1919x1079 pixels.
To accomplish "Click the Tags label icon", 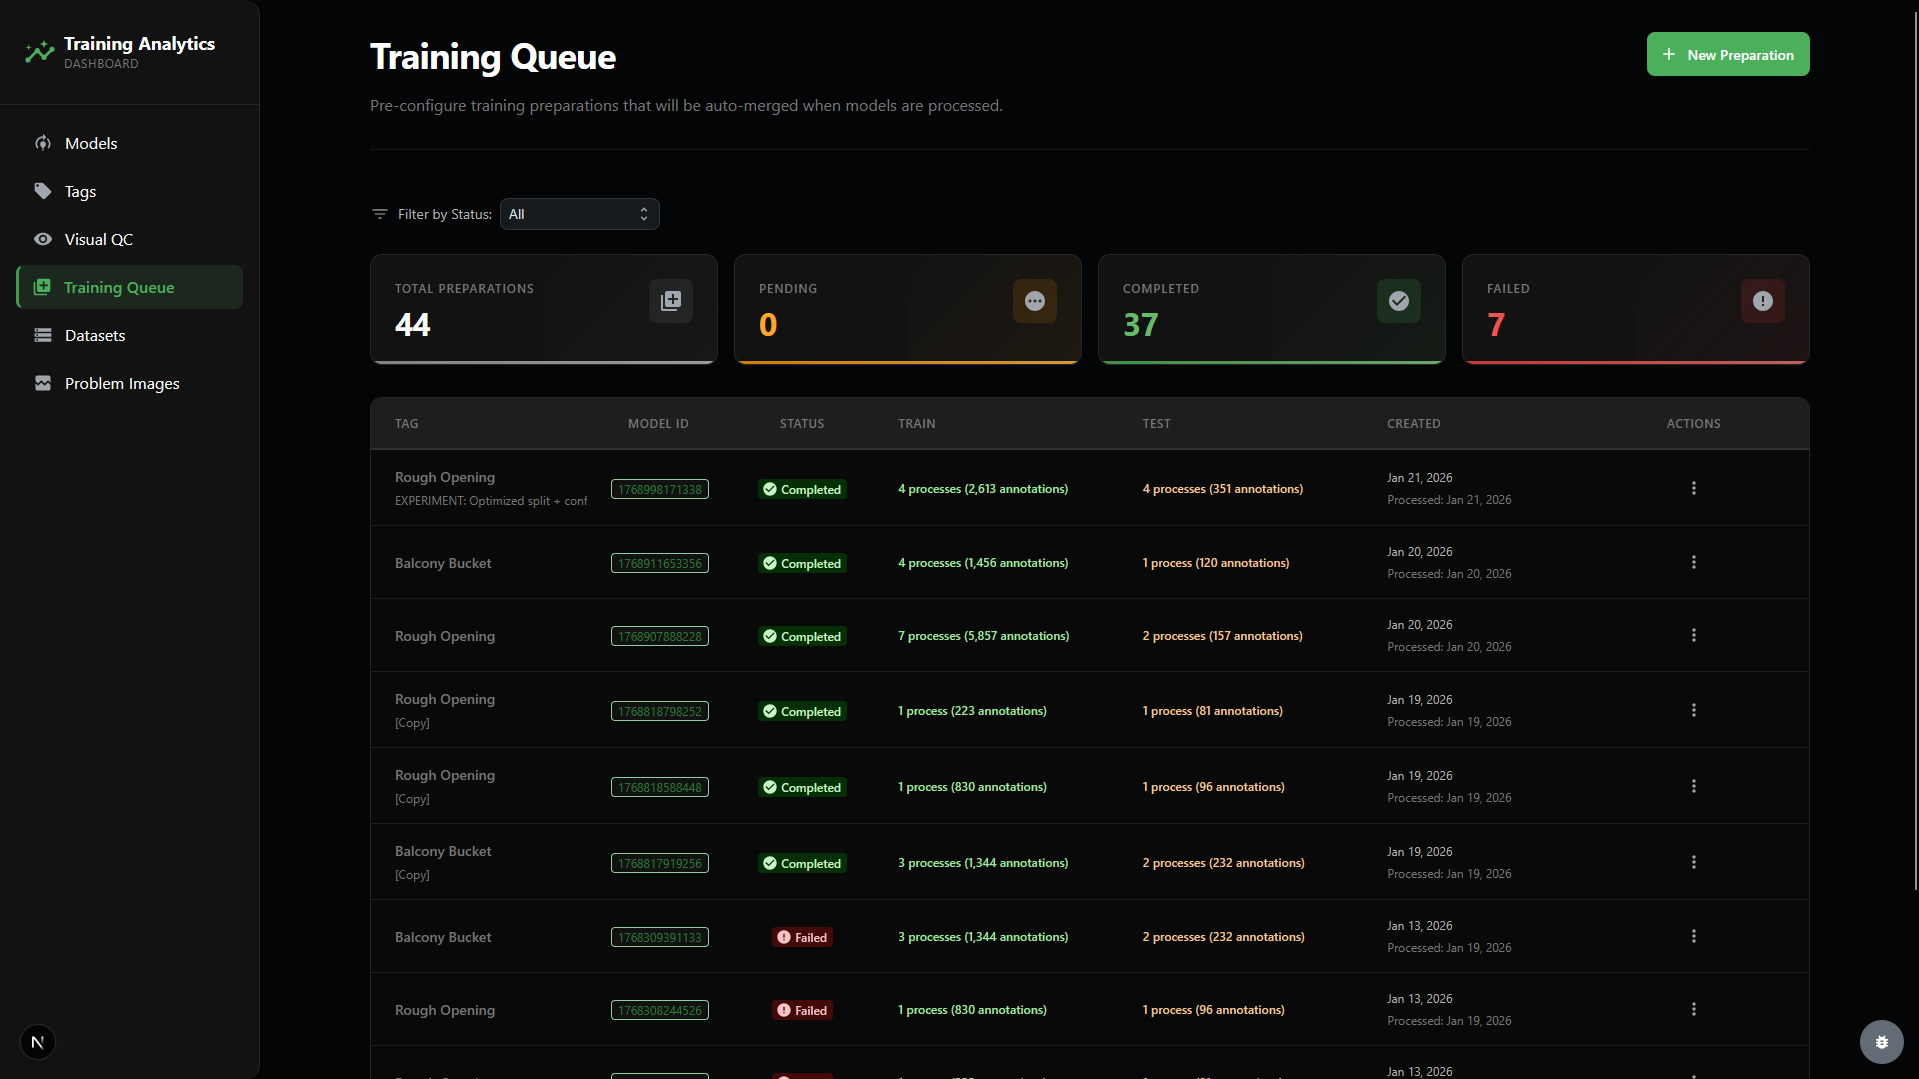I will (43, 191).
